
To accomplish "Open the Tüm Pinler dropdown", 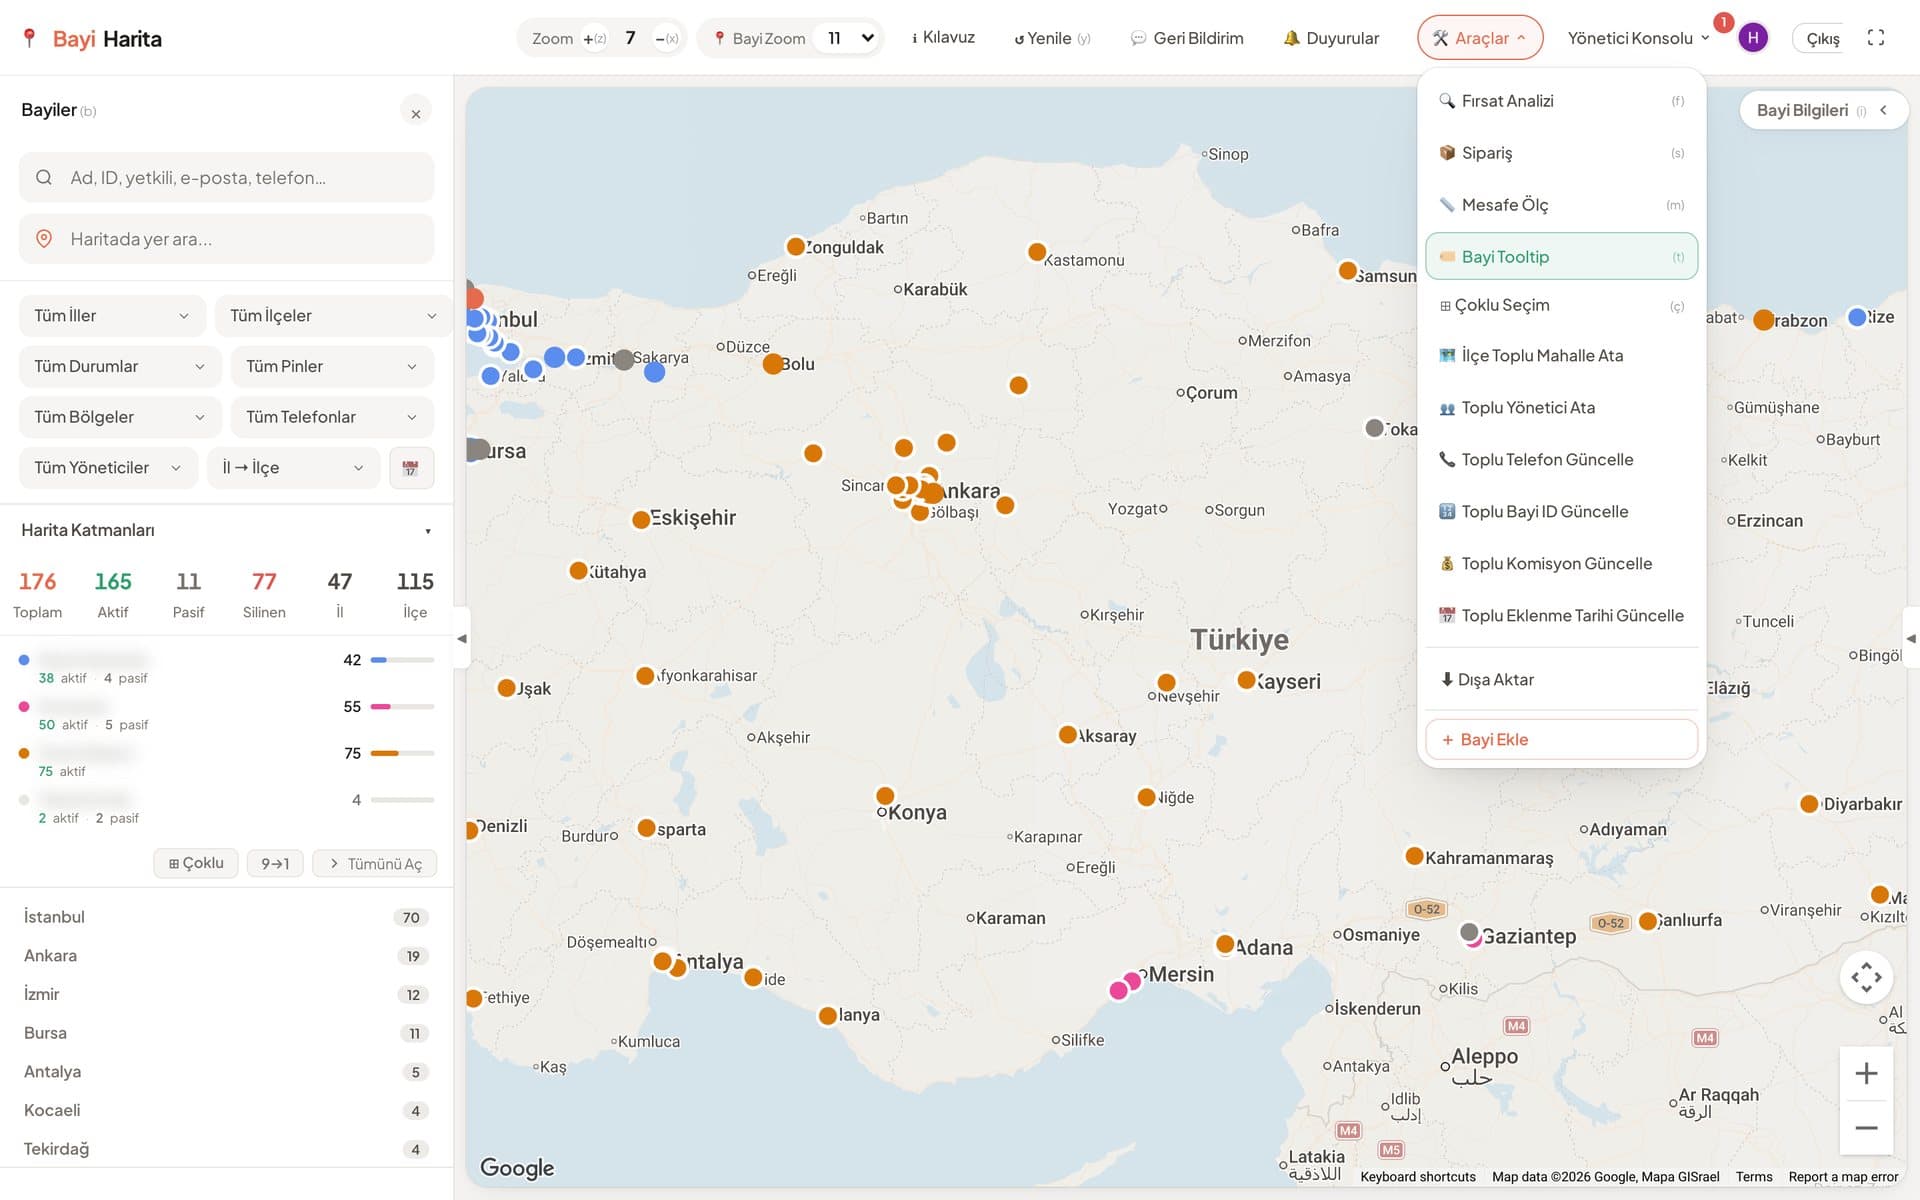I will (332, 367).
